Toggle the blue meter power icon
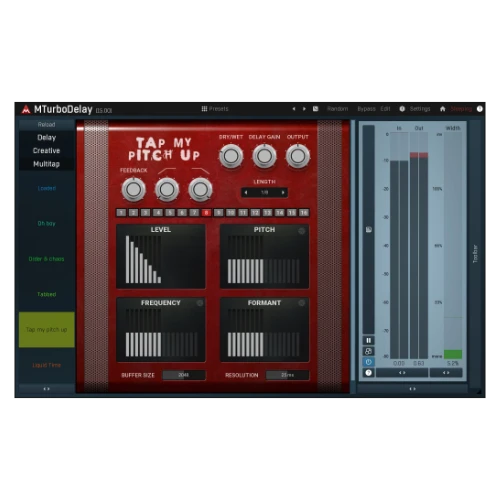The height and width of the screenshot is (500, 500). [368, 362]
